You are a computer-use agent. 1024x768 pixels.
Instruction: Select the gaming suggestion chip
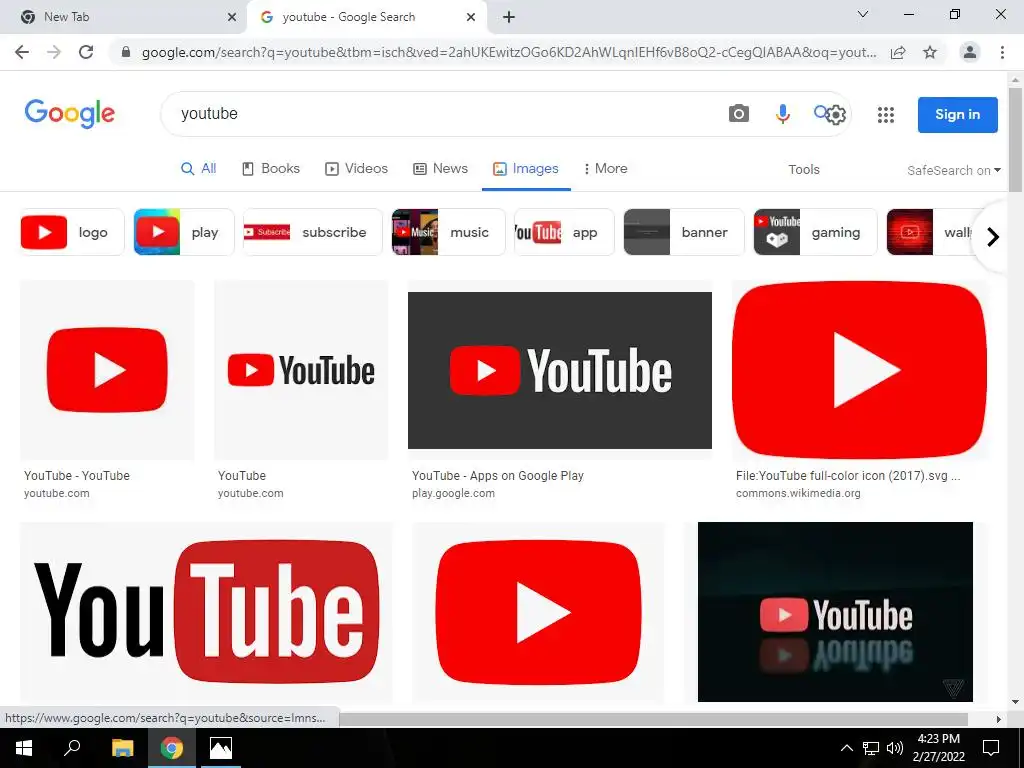tap(815, 232)
